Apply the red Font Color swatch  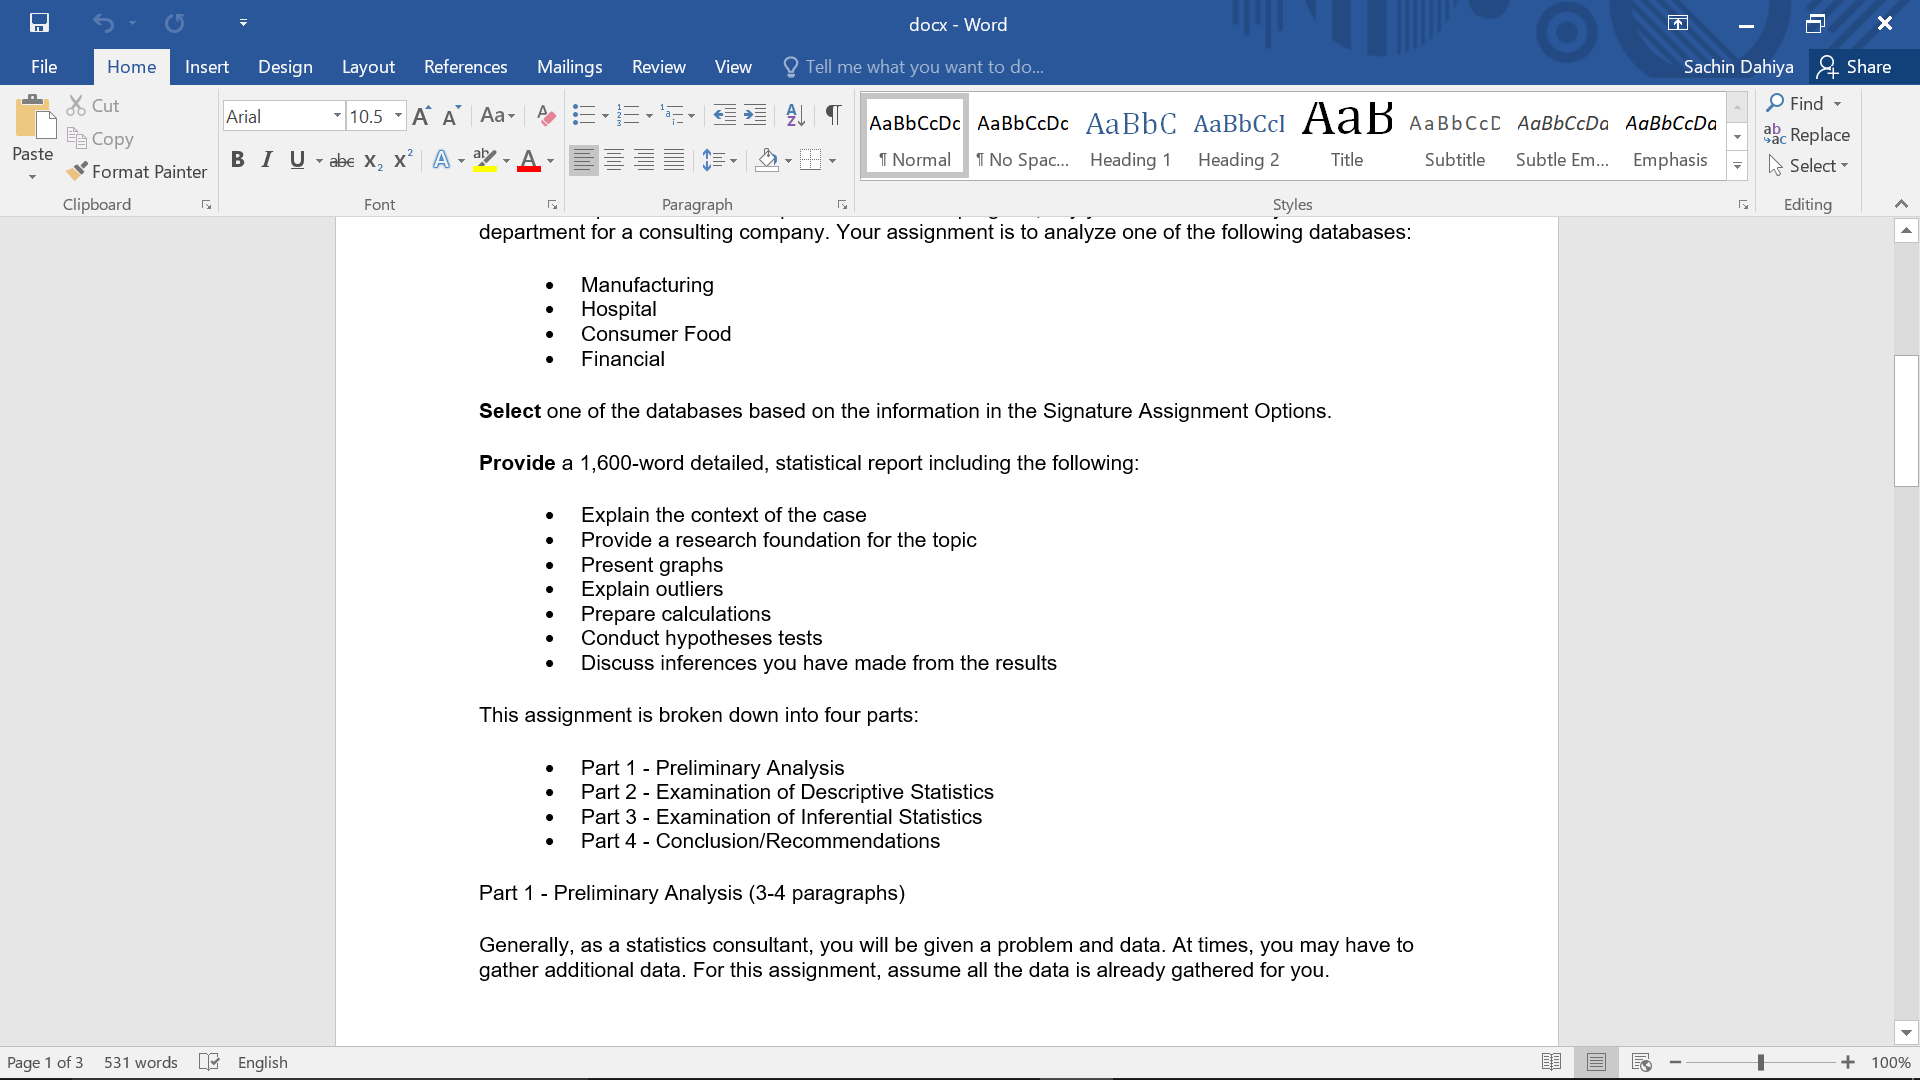click(x=529, y=160)
